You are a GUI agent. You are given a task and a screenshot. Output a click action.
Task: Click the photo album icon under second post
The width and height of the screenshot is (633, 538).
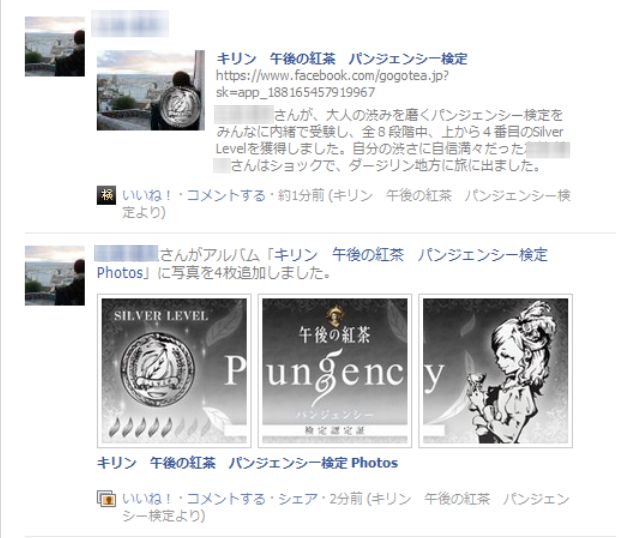107,499
